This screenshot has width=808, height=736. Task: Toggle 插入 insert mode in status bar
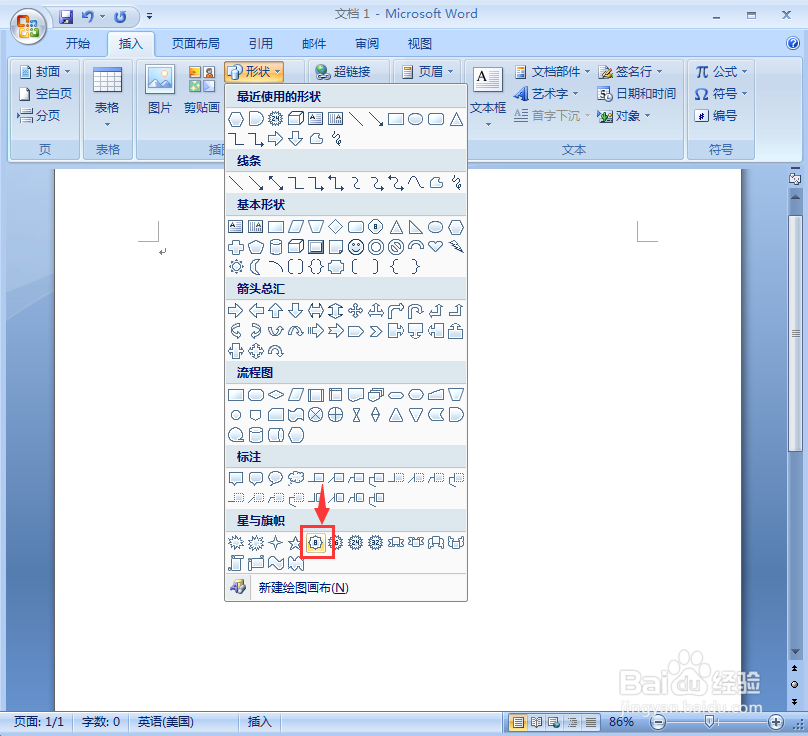point(259,722)
